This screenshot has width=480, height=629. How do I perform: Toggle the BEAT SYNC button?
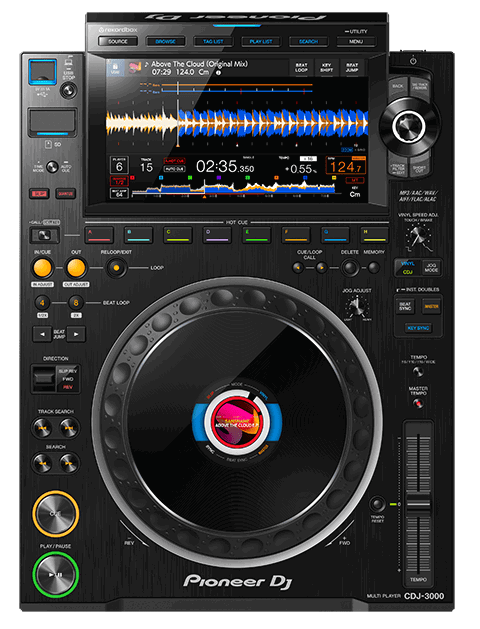(x=405, y=306)
